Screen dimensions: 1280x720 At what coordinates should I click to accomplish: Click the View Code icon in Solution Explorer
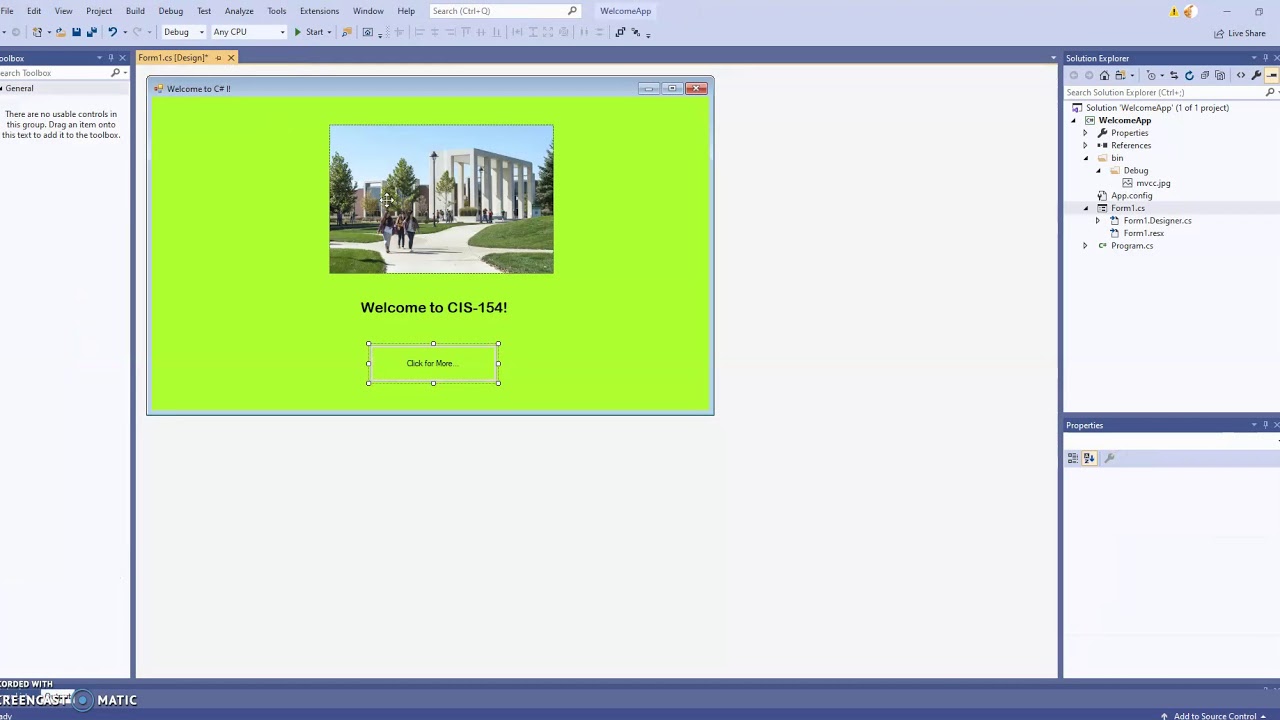1241,75
